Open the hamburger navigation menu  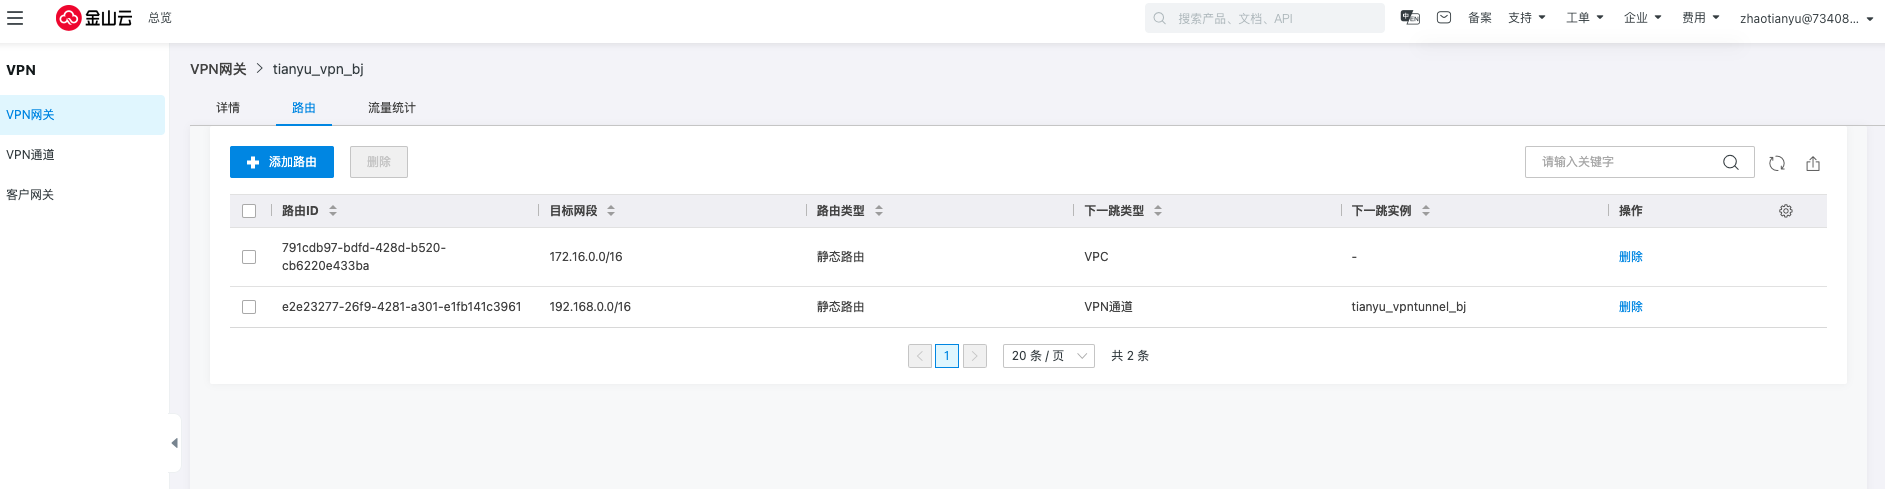pos(15,18)
